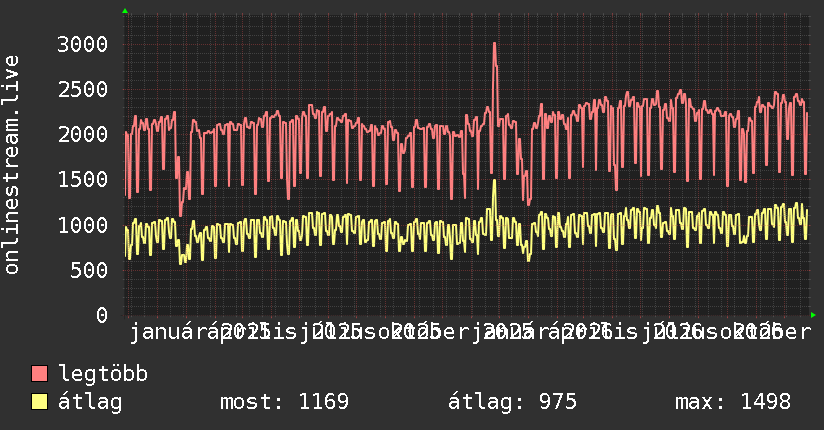Click the 3000 y-axis label
Image resolution: width=824 pixels, height=430 pixels.
coord(83,44)
